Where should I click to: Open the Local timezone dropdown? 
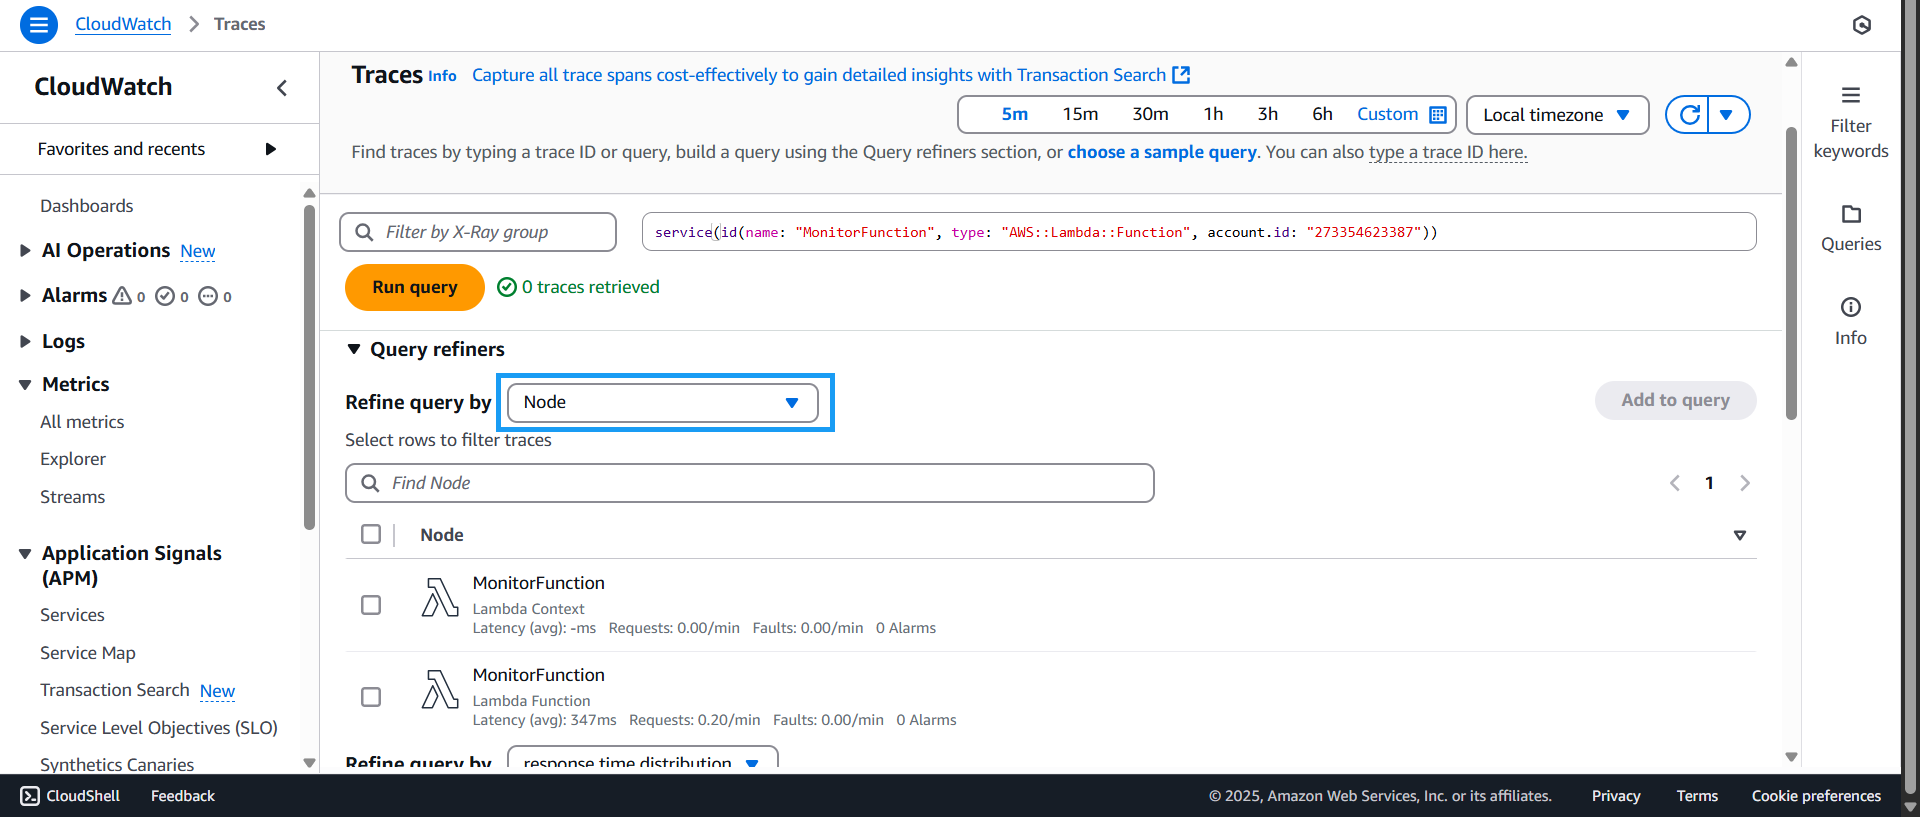click(x=1556, y=115)
